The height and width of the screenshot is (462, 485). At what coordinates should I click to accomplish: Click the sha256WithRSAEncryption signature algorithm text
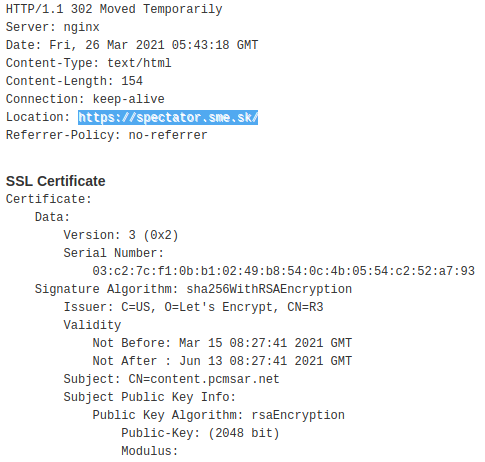point(269,289)
